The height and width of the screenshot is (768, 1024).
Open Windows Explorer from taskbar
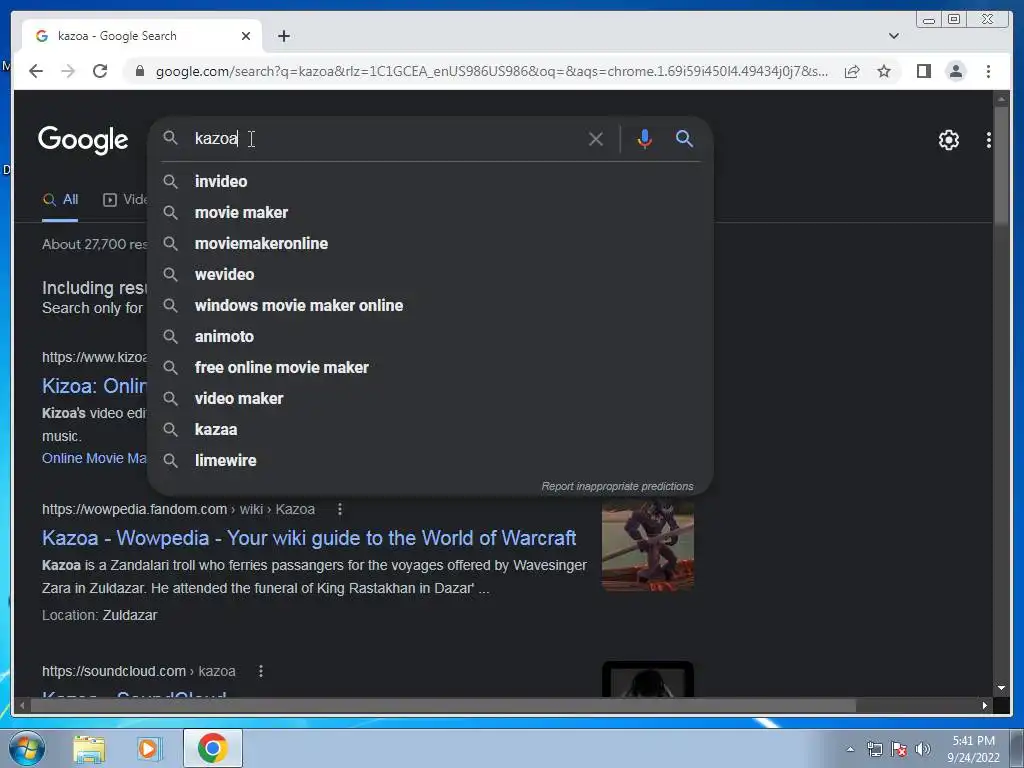coord(89,749)
